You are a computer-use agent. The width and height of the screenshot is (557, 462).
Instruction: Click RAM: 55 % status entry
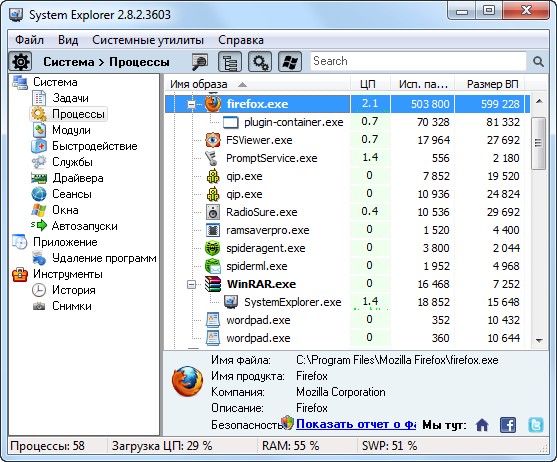coord(290,446)
